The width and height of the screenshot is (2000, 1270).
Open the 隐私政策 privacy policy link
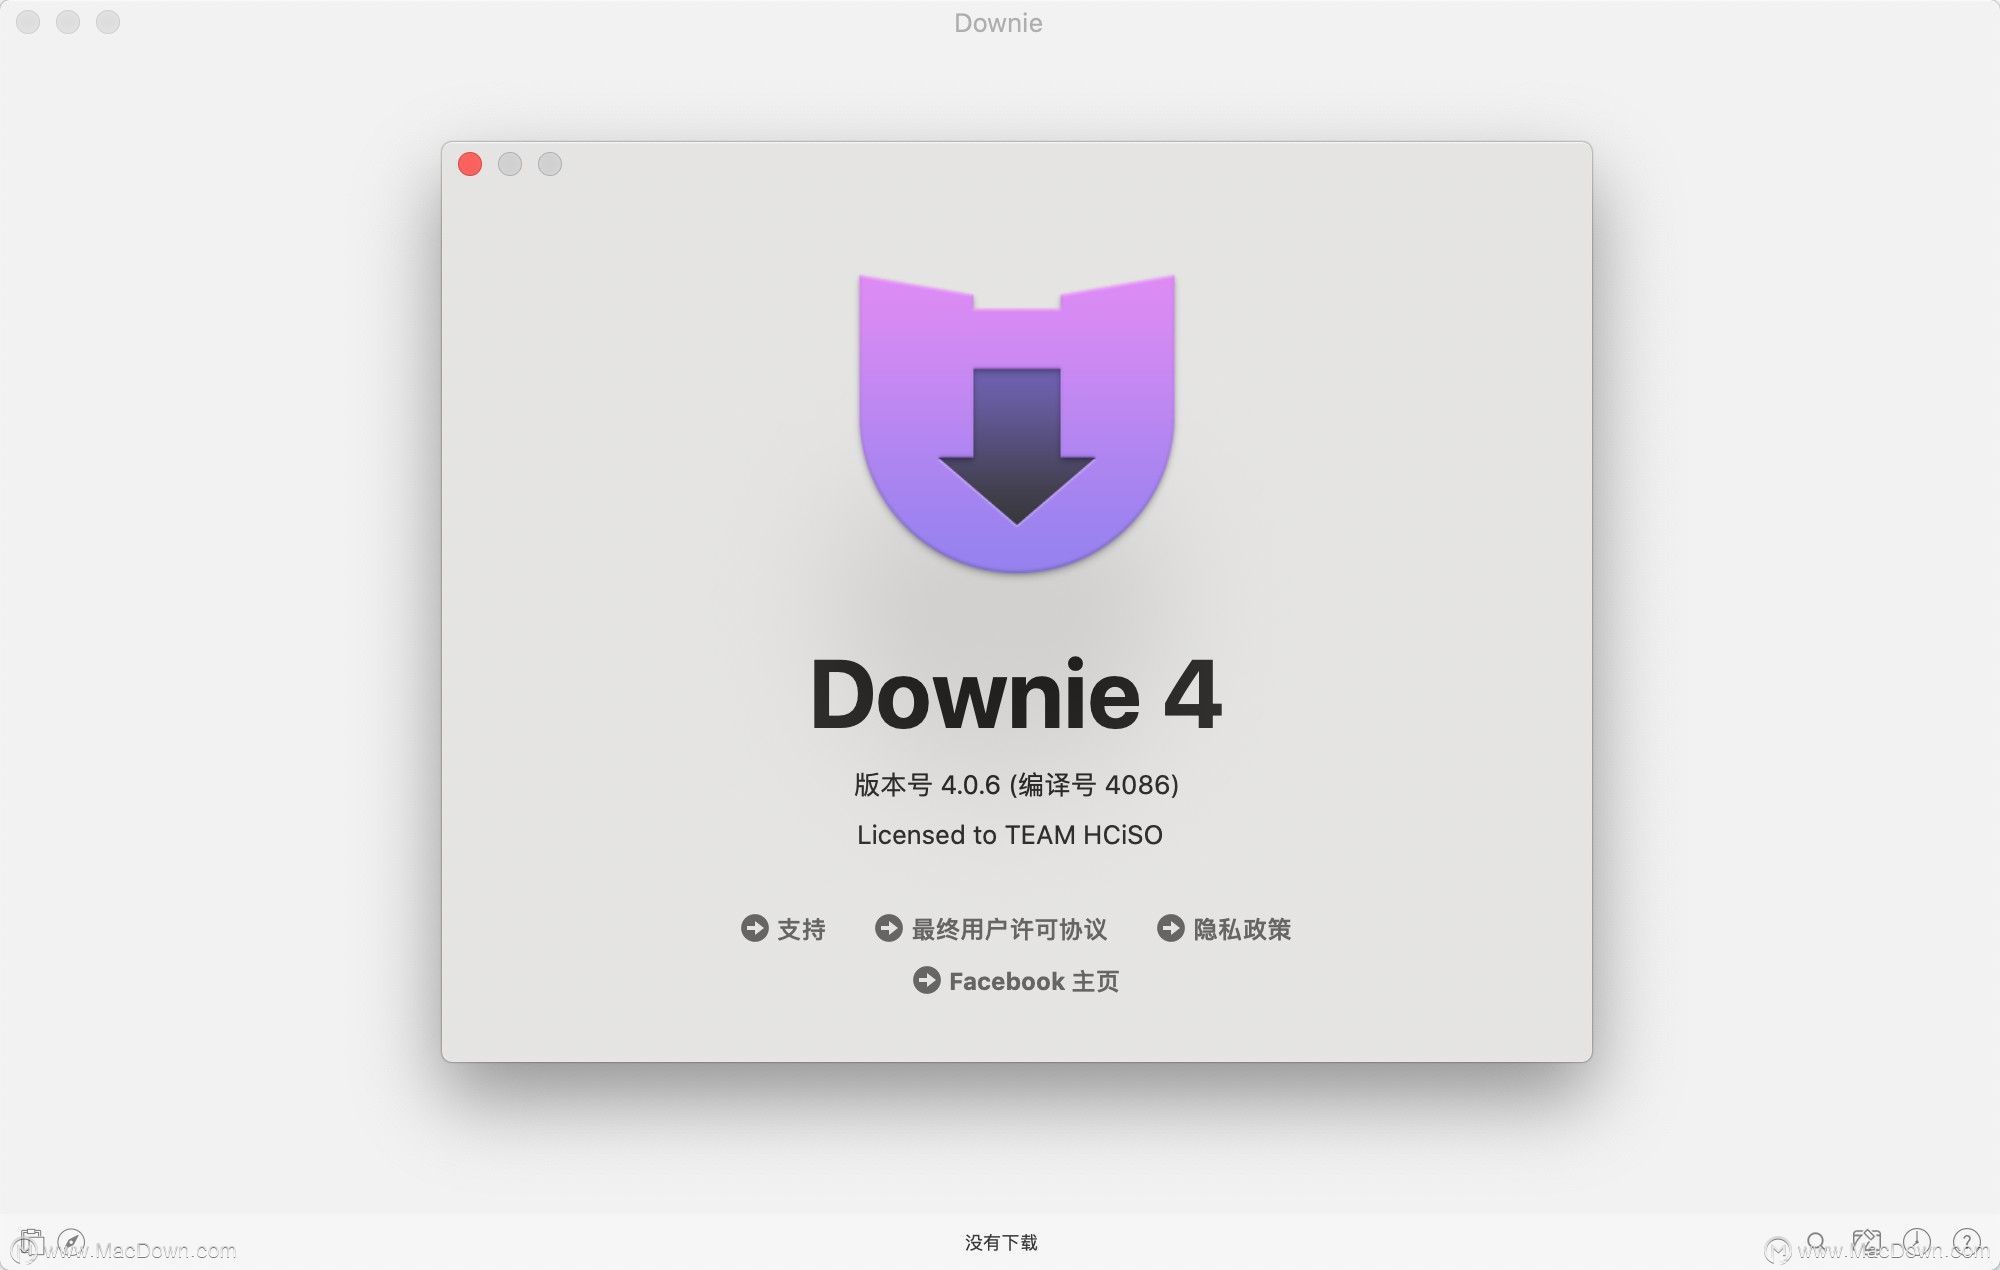tap(1224, 929)
